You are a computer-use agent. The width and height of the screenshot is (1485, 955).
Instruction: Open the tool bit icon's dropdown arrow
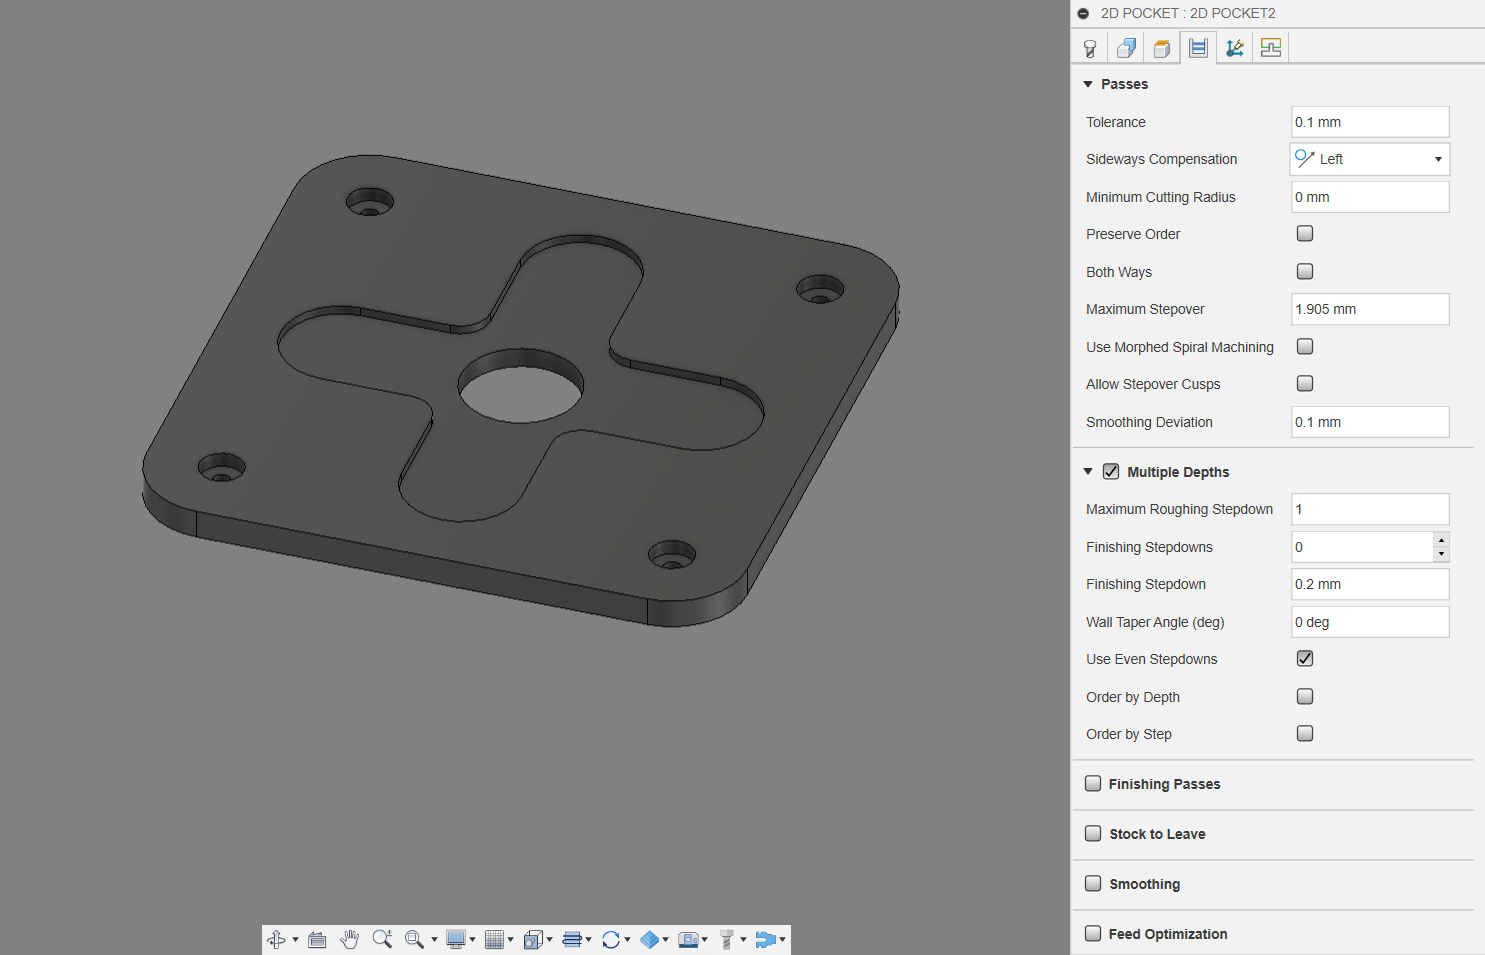743,939
